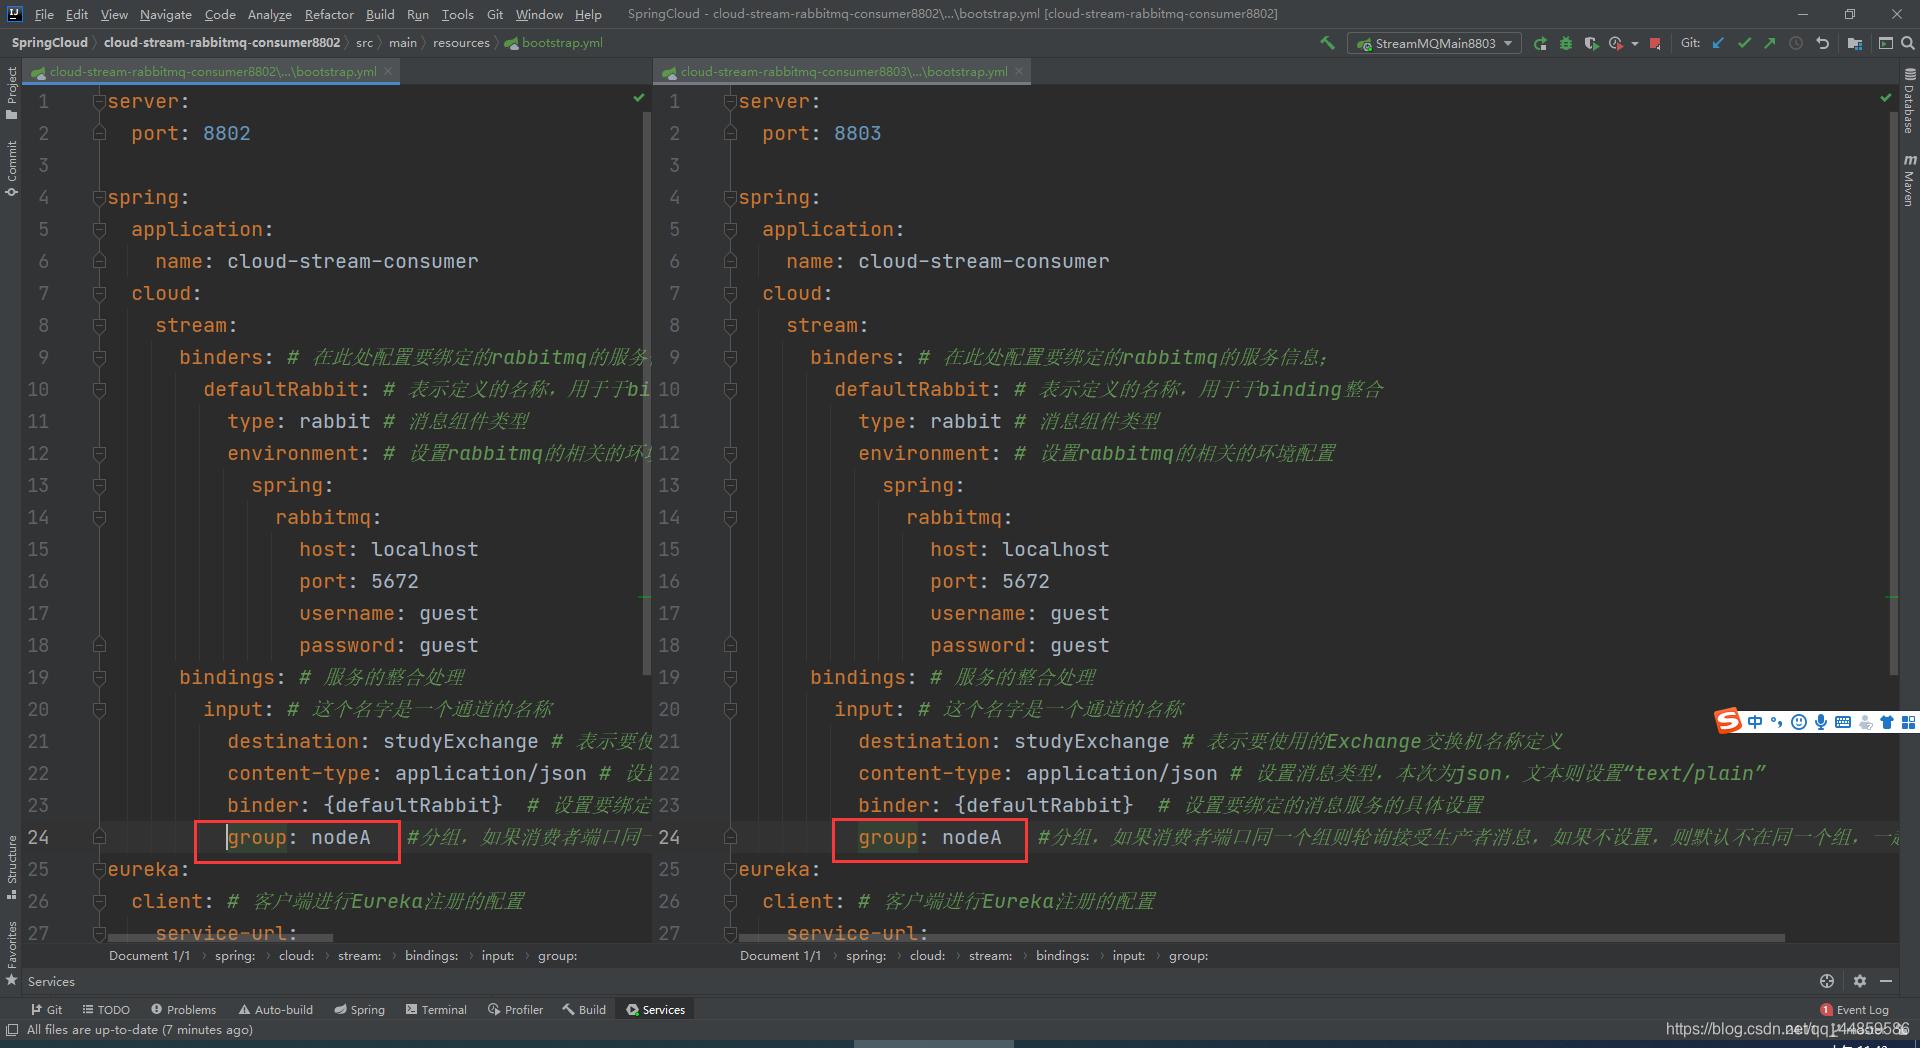Click the Services panel settings gear icon

click(1859, 981)
